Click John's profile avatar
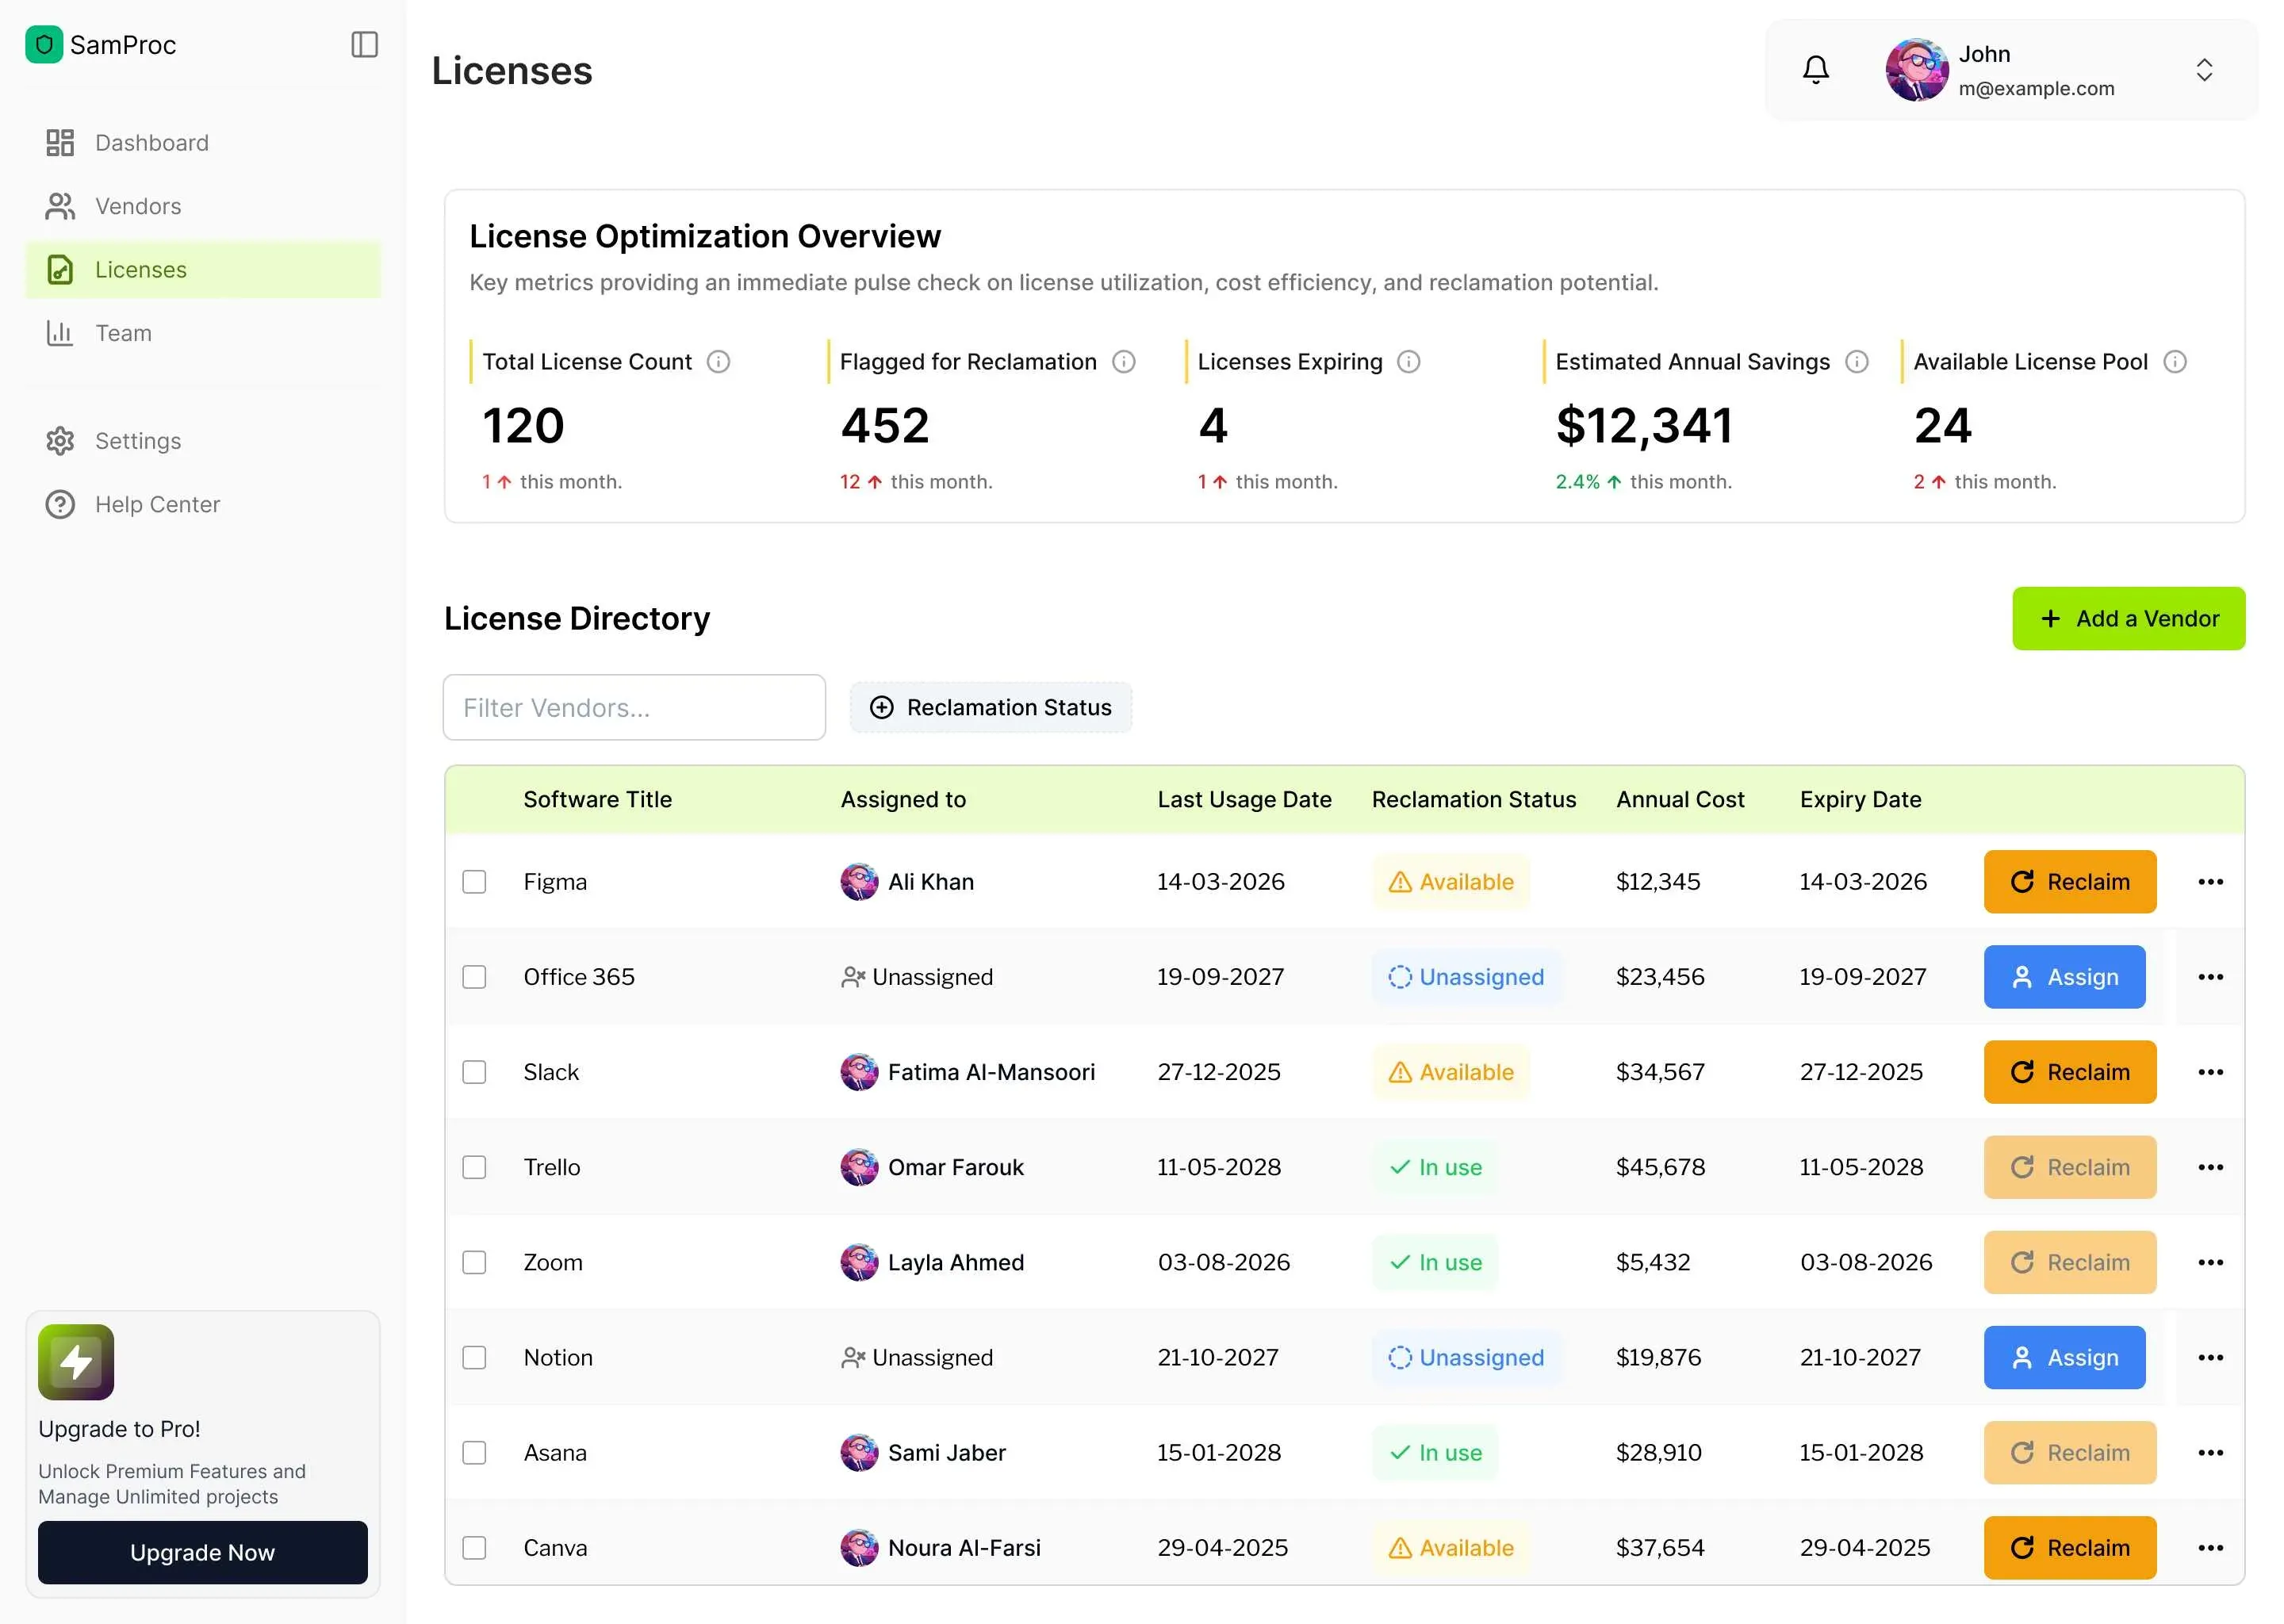2284x1624 pixels. [x=1916, y=70]
